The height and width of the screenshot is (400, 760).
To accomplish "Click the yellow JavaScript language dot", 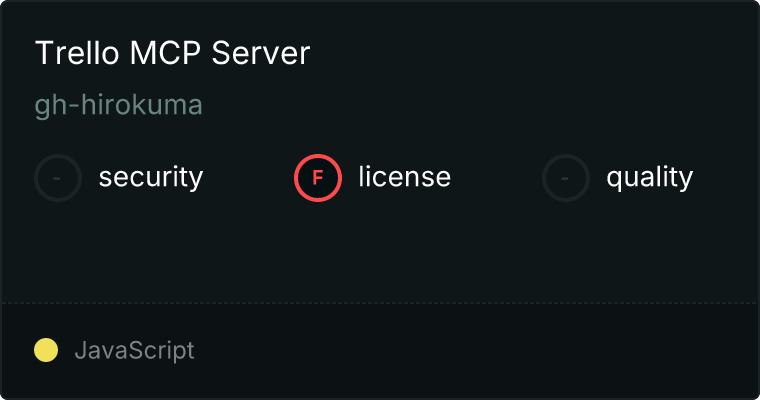I will click(x=46, y=350).
